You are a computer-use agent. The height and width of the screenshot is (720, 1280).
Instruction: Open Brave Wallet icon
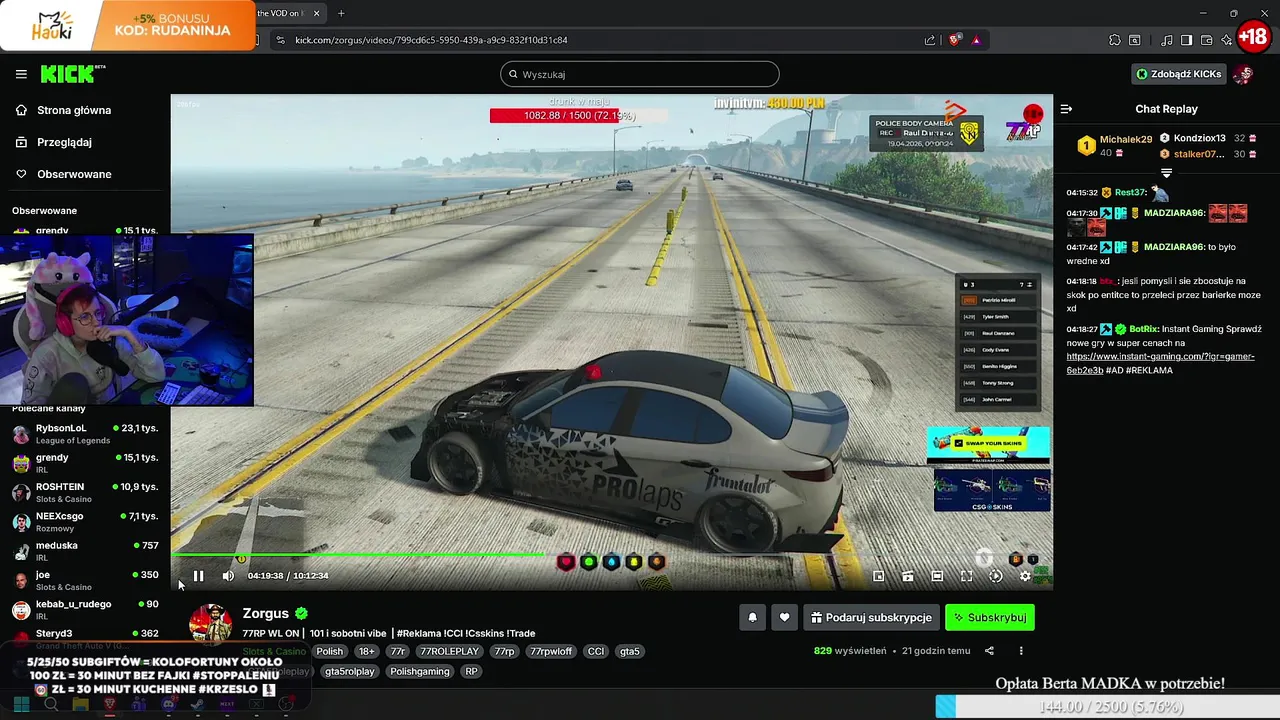[1206, 40]
